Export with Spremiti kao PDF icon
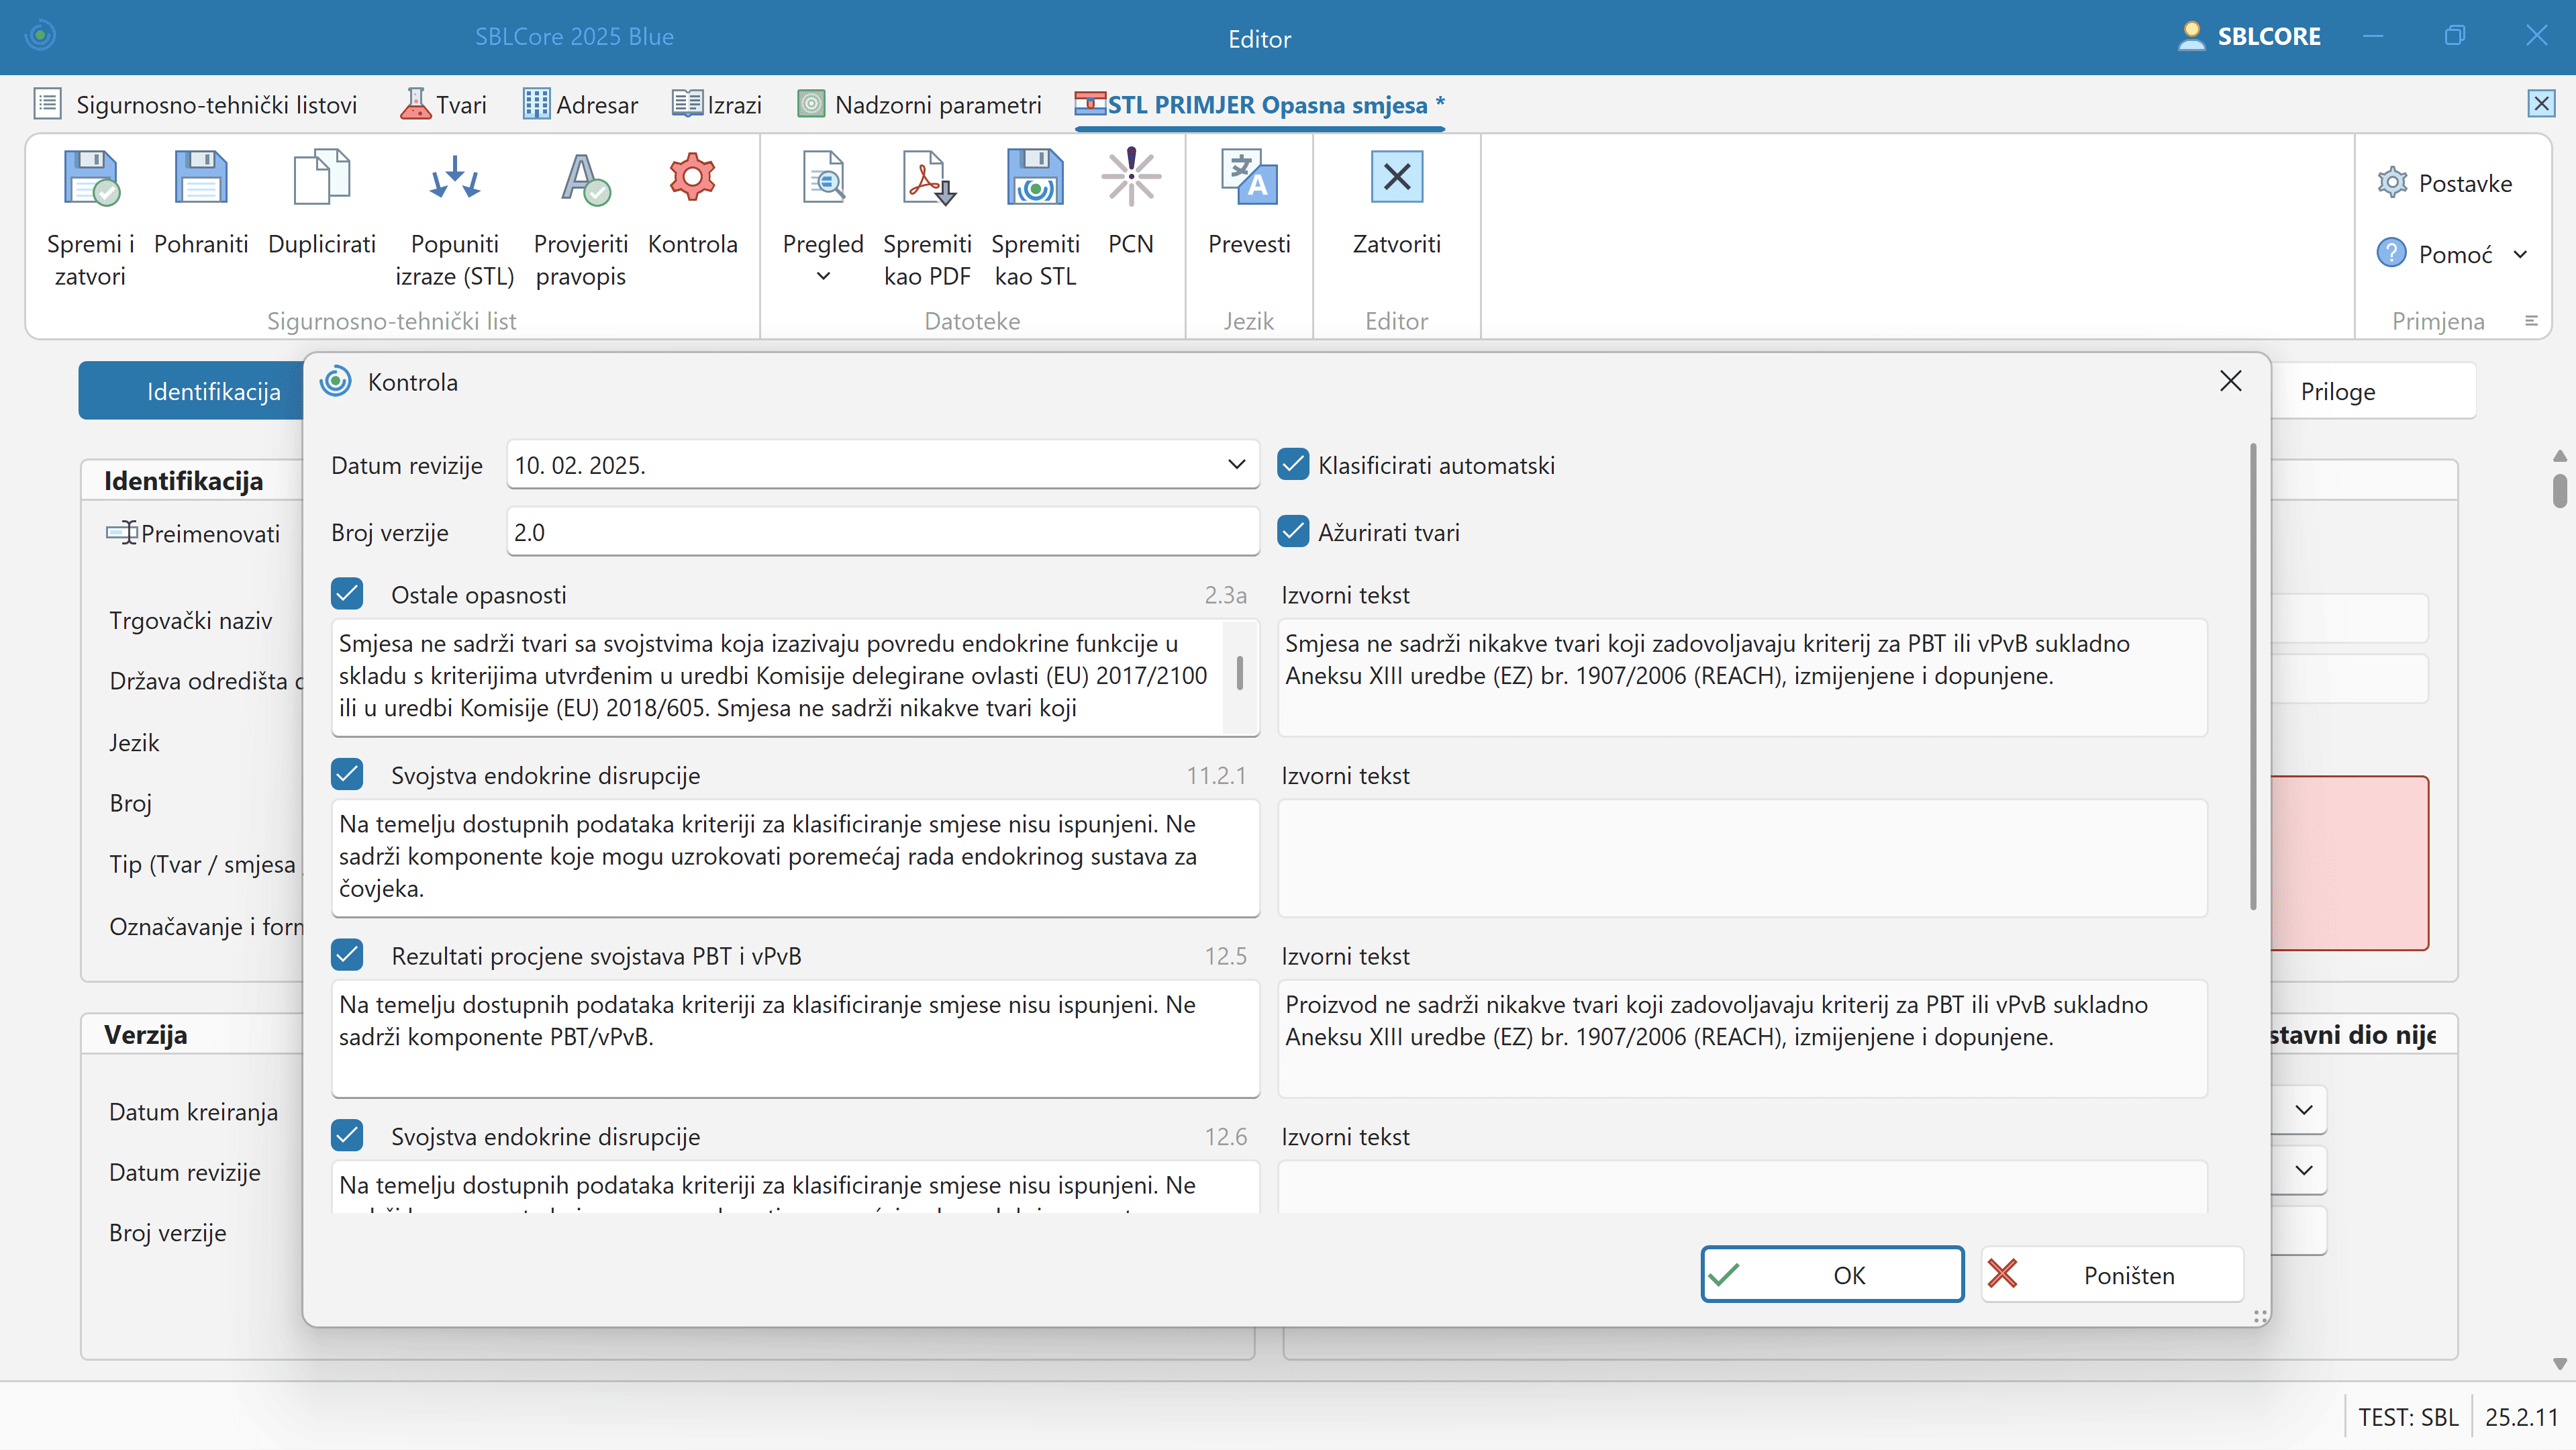 [927, 180]
